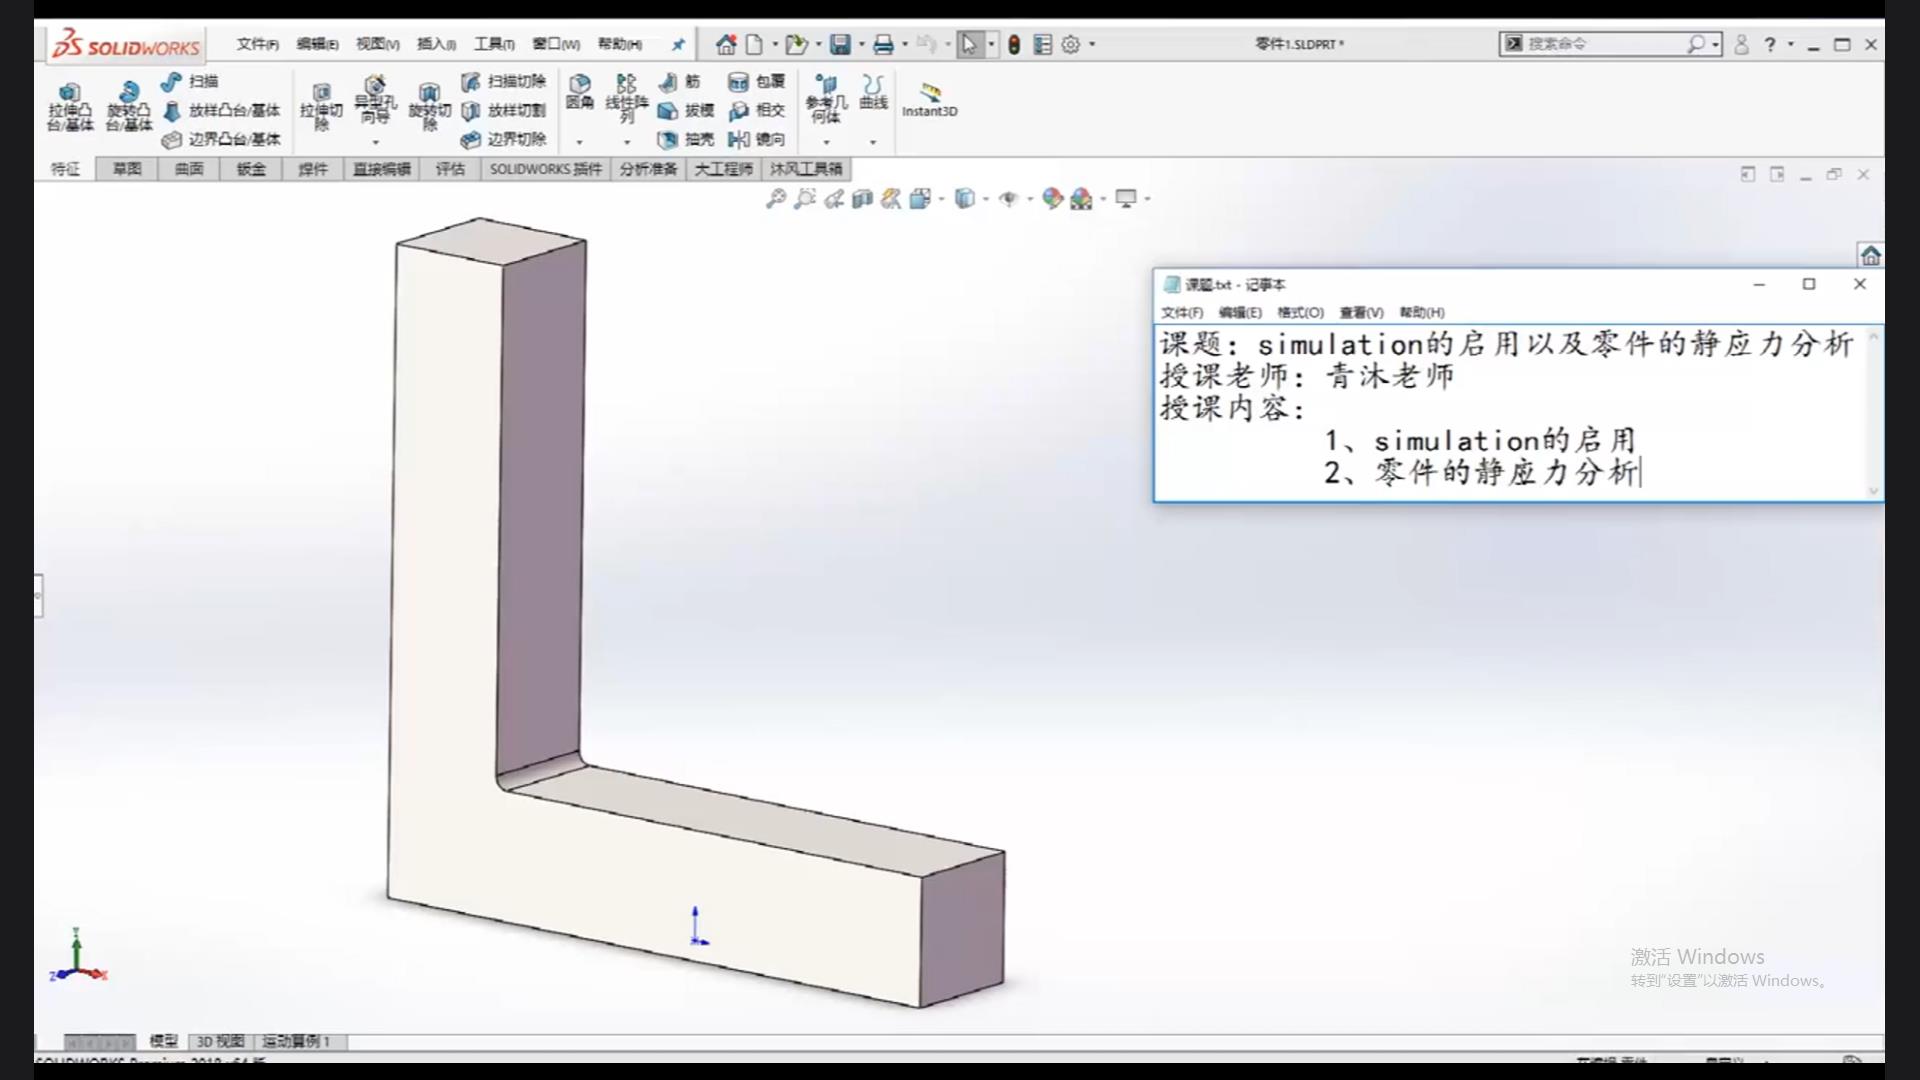Click the Home icon in top toolbar
Screen dimensions: 1920x1080
point(726,44)
